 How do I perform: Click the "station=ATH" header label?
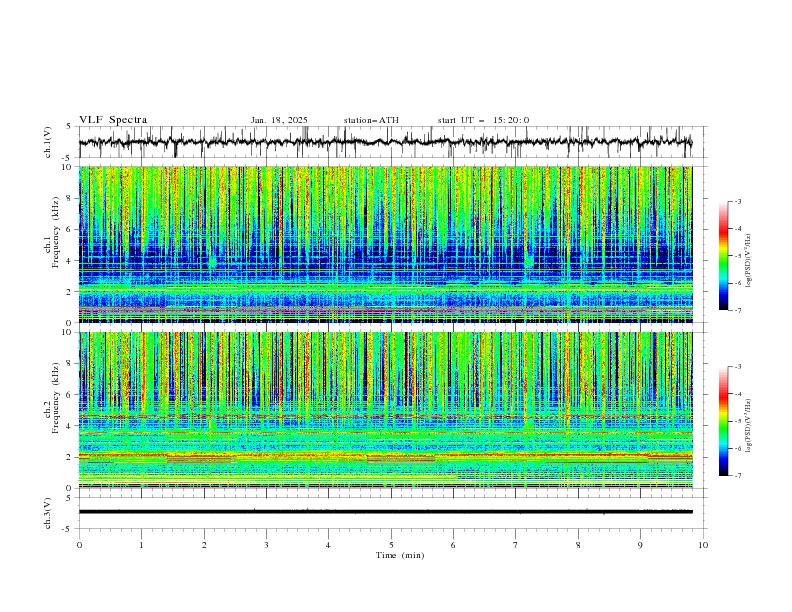coord(371,120)
